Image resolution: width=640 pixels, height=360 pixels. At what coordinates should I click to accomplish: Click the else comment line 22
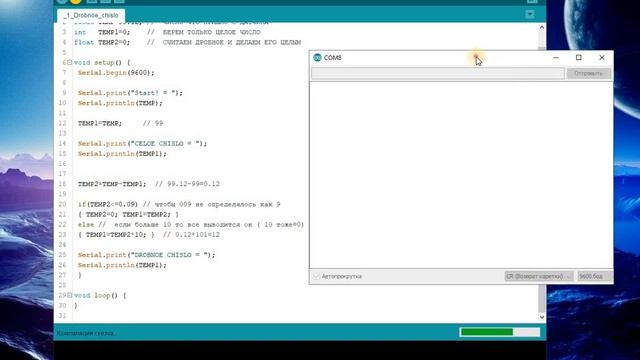[191, 224]
